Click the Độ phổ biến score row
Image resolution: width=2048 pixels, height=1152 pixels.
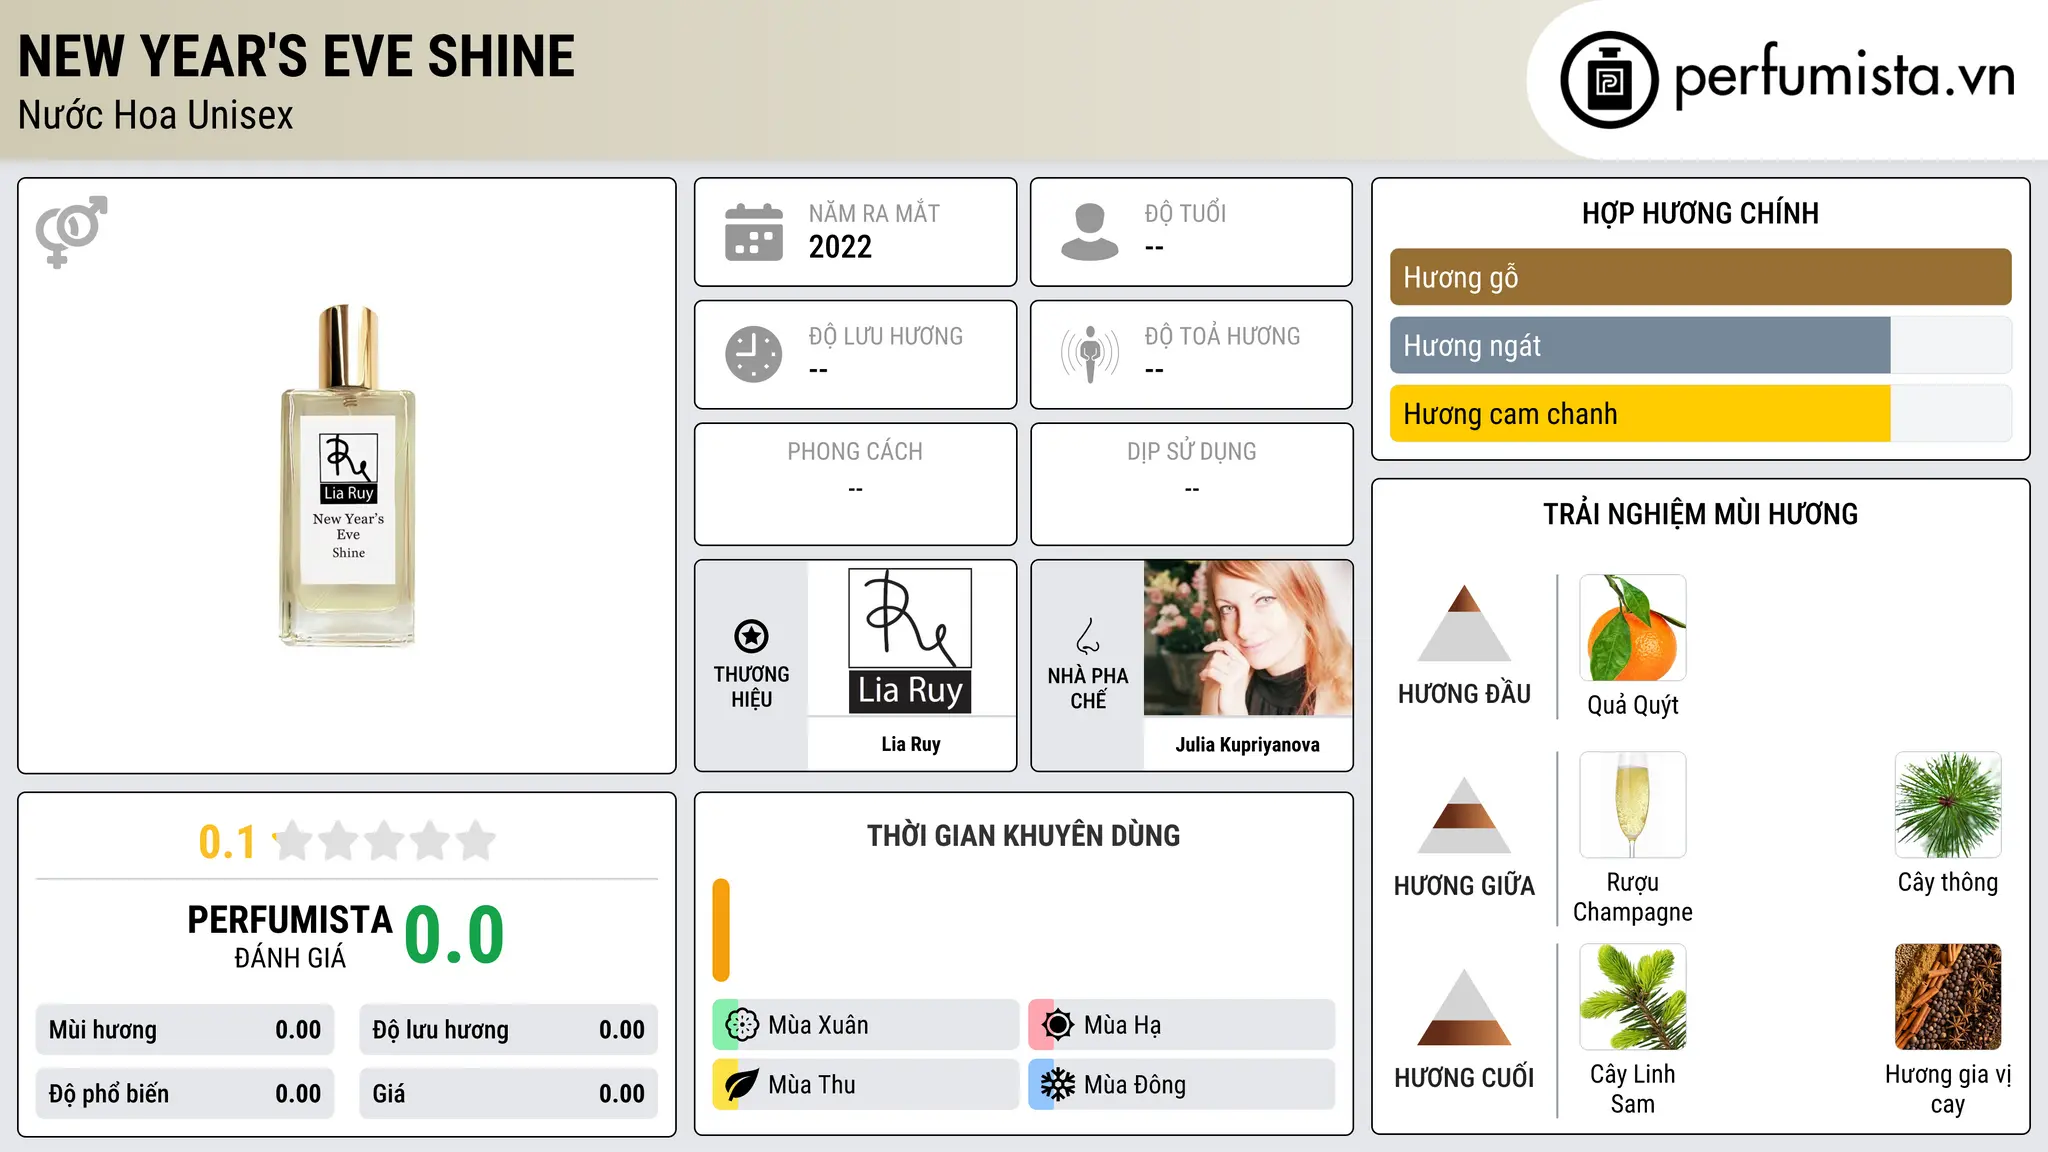point(185,1094)
